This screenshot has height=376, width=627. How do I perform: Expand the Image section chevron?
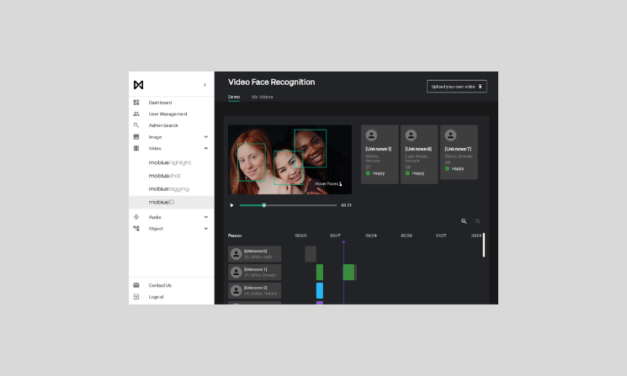(x=206, y=137)
